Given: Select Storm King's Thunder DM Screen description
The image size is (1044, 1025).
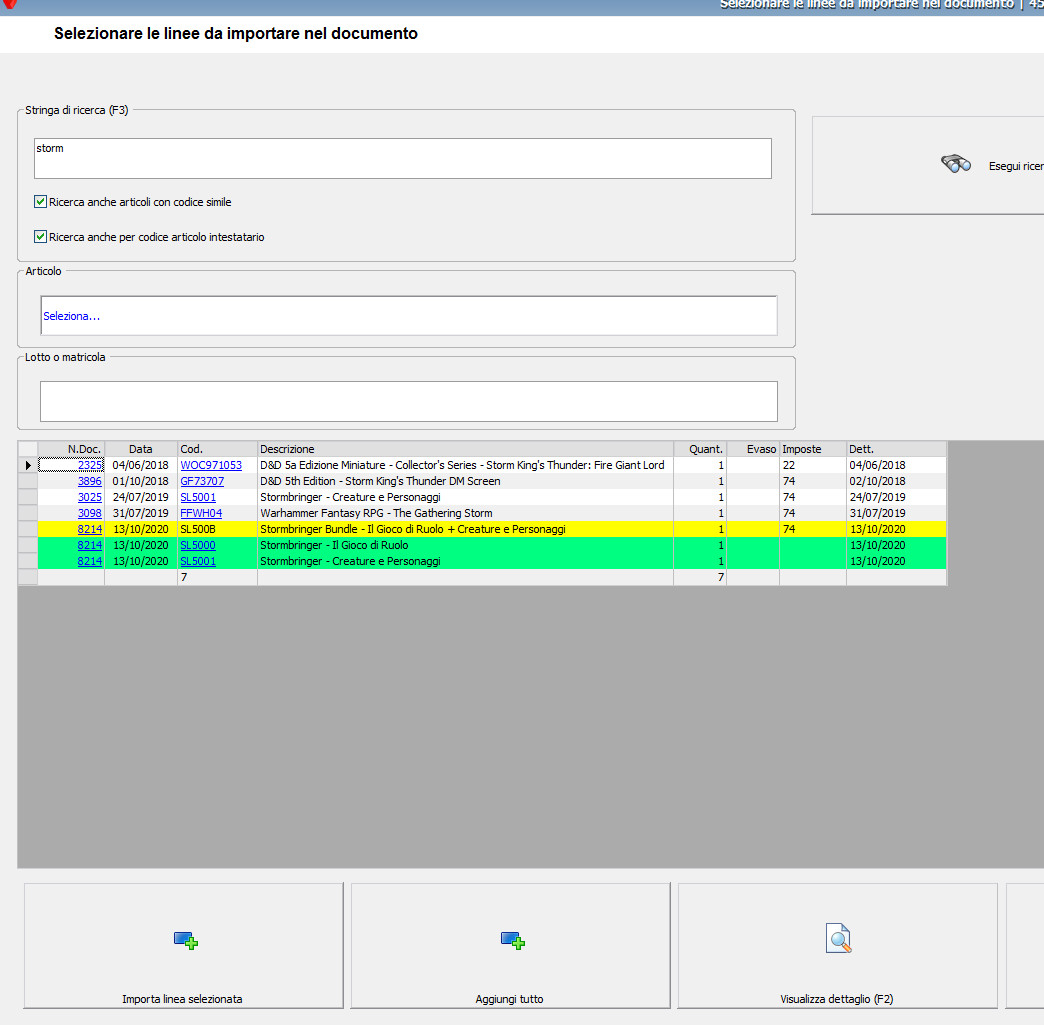Looking at the screenshot, I should pos(380,481).
